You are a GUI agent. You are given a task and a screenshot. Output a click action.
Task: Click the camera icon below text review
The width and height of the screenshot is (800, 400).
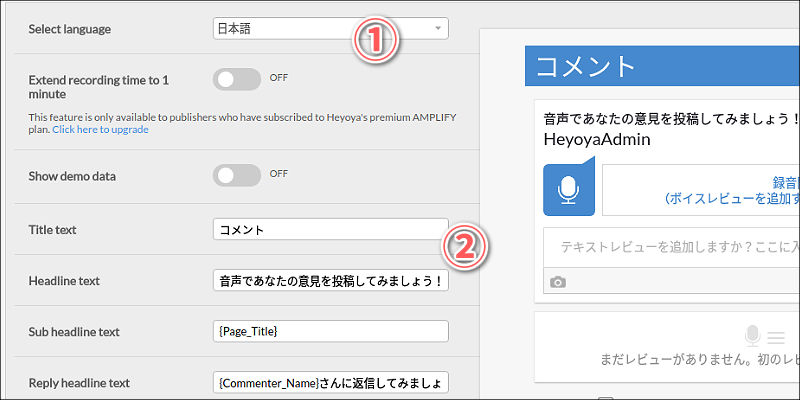[x=558, y=282]
